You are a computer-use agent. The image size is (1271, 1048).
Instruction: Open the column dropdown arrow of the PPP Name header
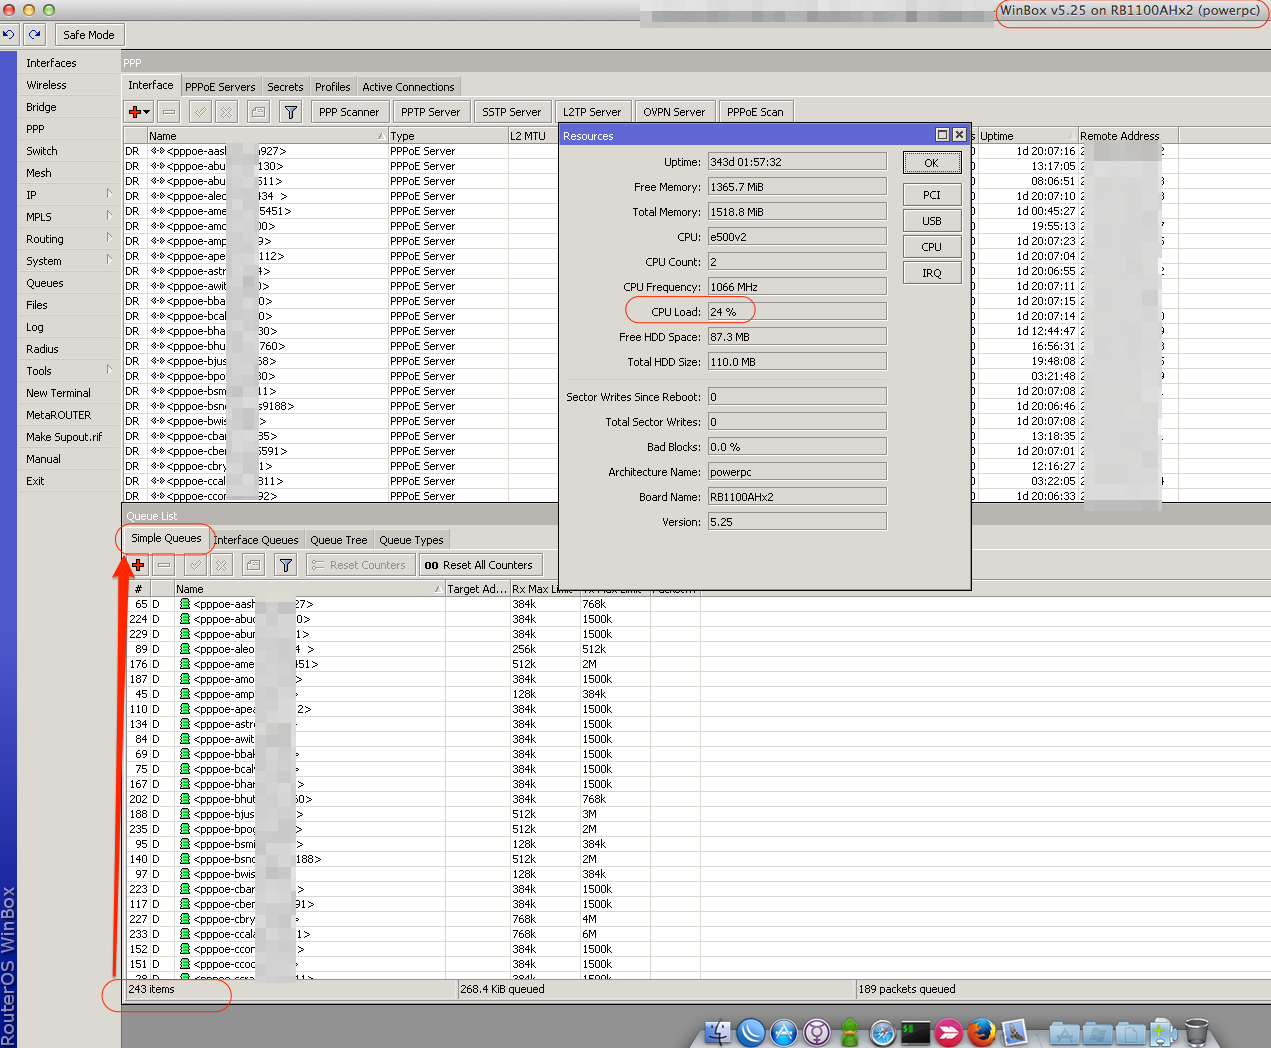click(x=380, y=136)
